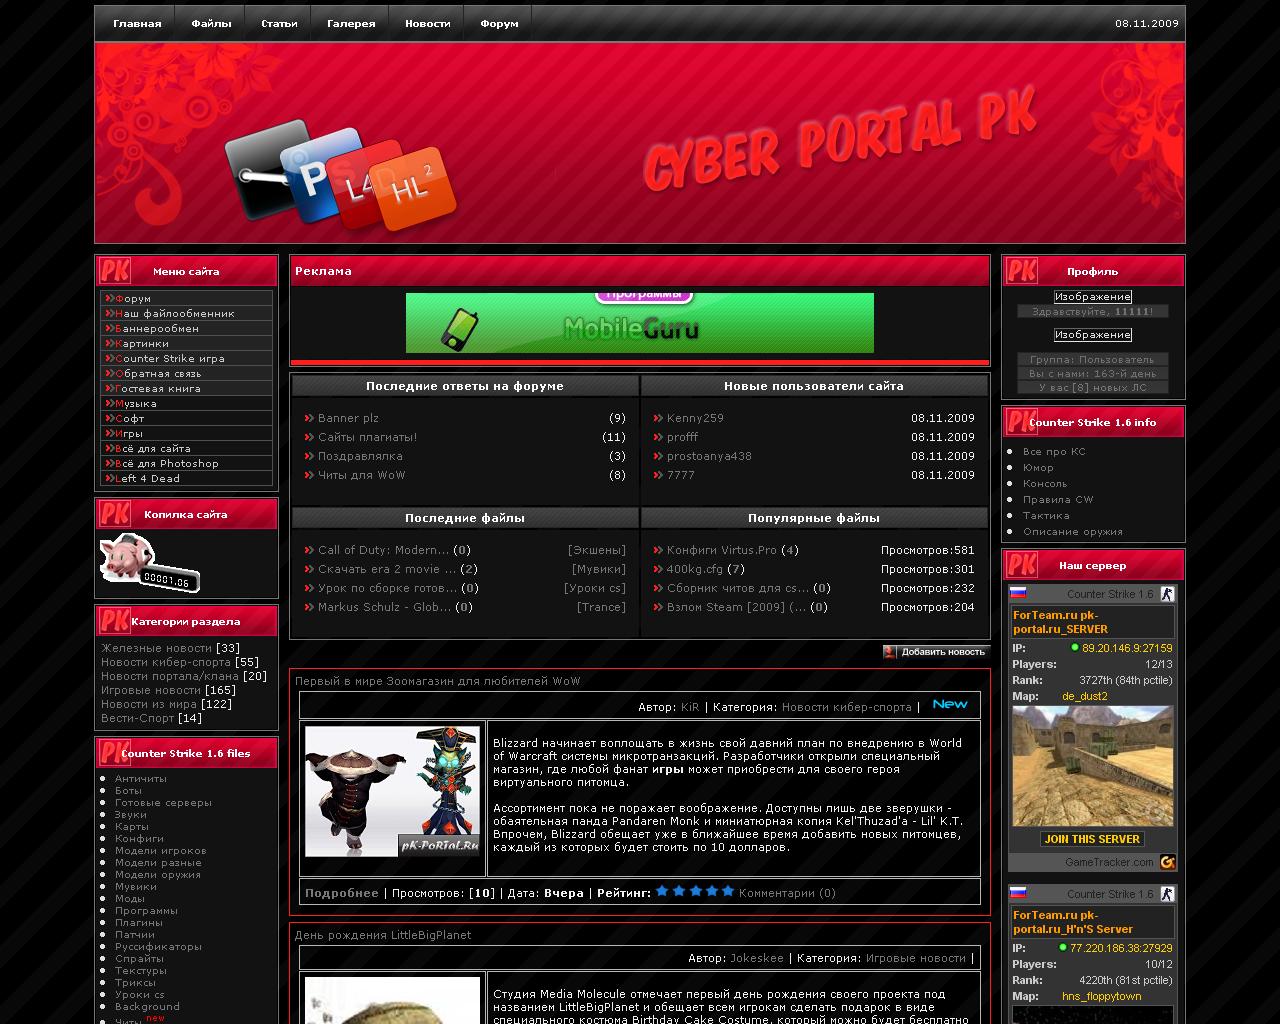
Task: Open the ForTeam.ru pk-portal.ru_H'n'S Server link
Action: tap(1073, 922)
